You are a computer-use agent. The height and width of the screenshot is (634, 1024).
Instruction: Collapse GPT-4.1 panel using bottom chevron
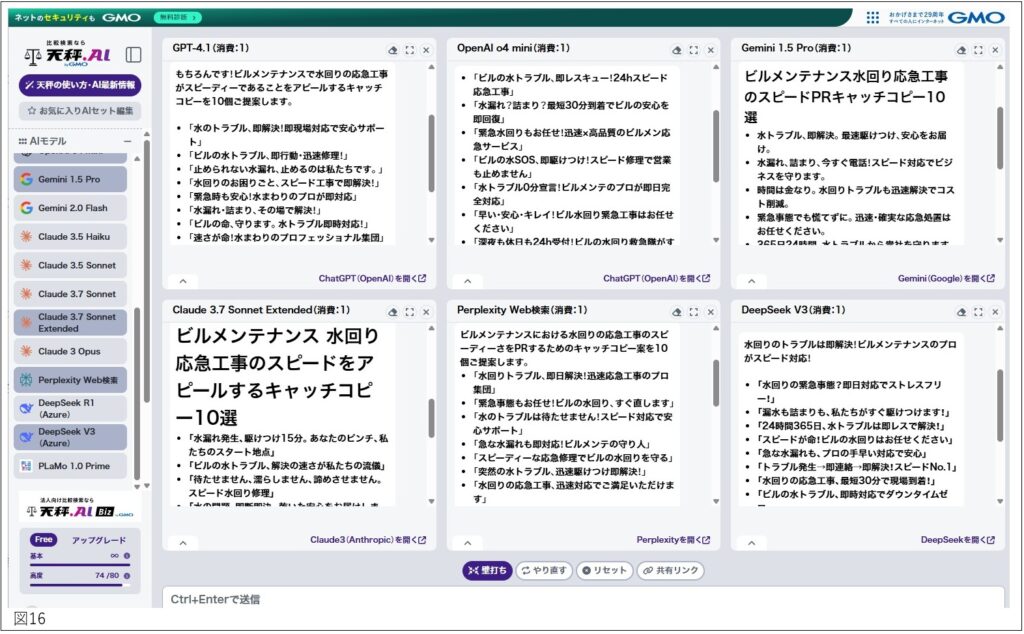coord(183,281)
